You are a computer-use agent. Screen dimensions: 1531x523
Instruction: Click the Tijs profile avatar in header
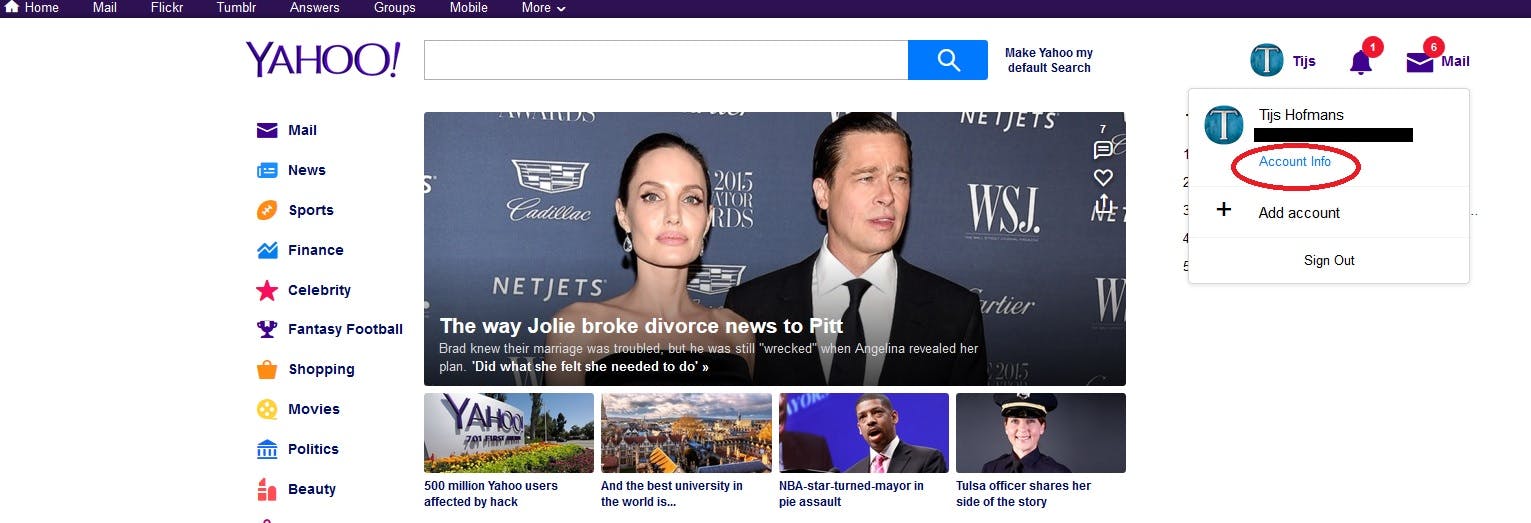tap(1267, 60)
